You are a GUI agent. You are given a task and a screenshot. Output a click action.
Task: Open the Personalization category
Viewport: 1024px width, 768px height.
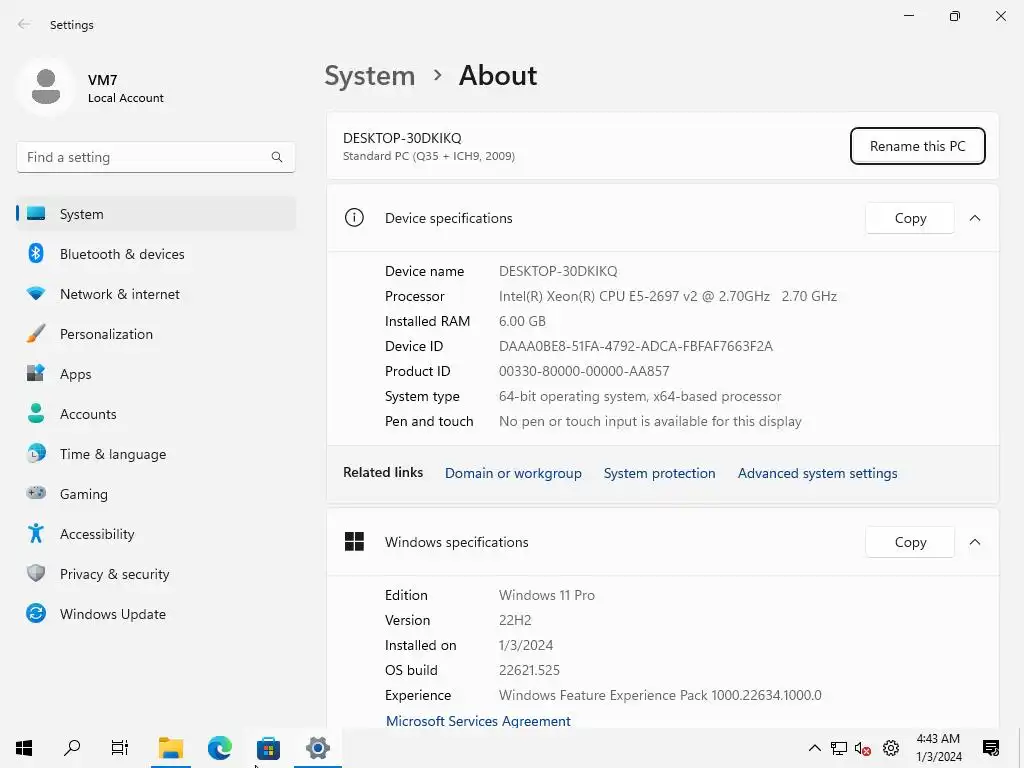(x=156, y=334)
